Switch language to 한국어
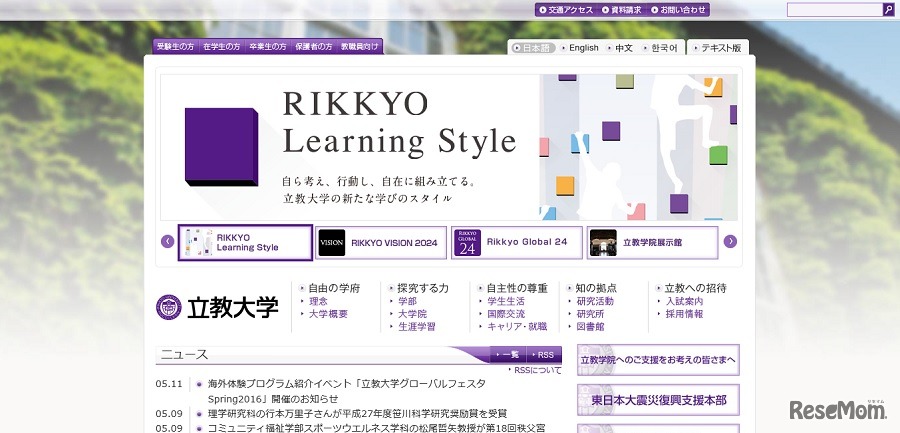This screenshot has width=900, height=433. [x=660, y=48]
